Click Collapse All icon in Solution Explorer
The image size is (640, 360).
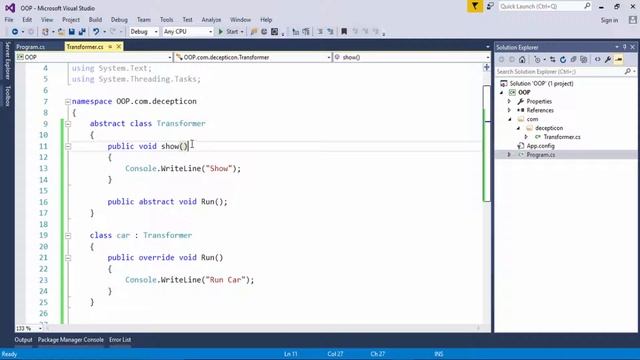coord(573,60)
